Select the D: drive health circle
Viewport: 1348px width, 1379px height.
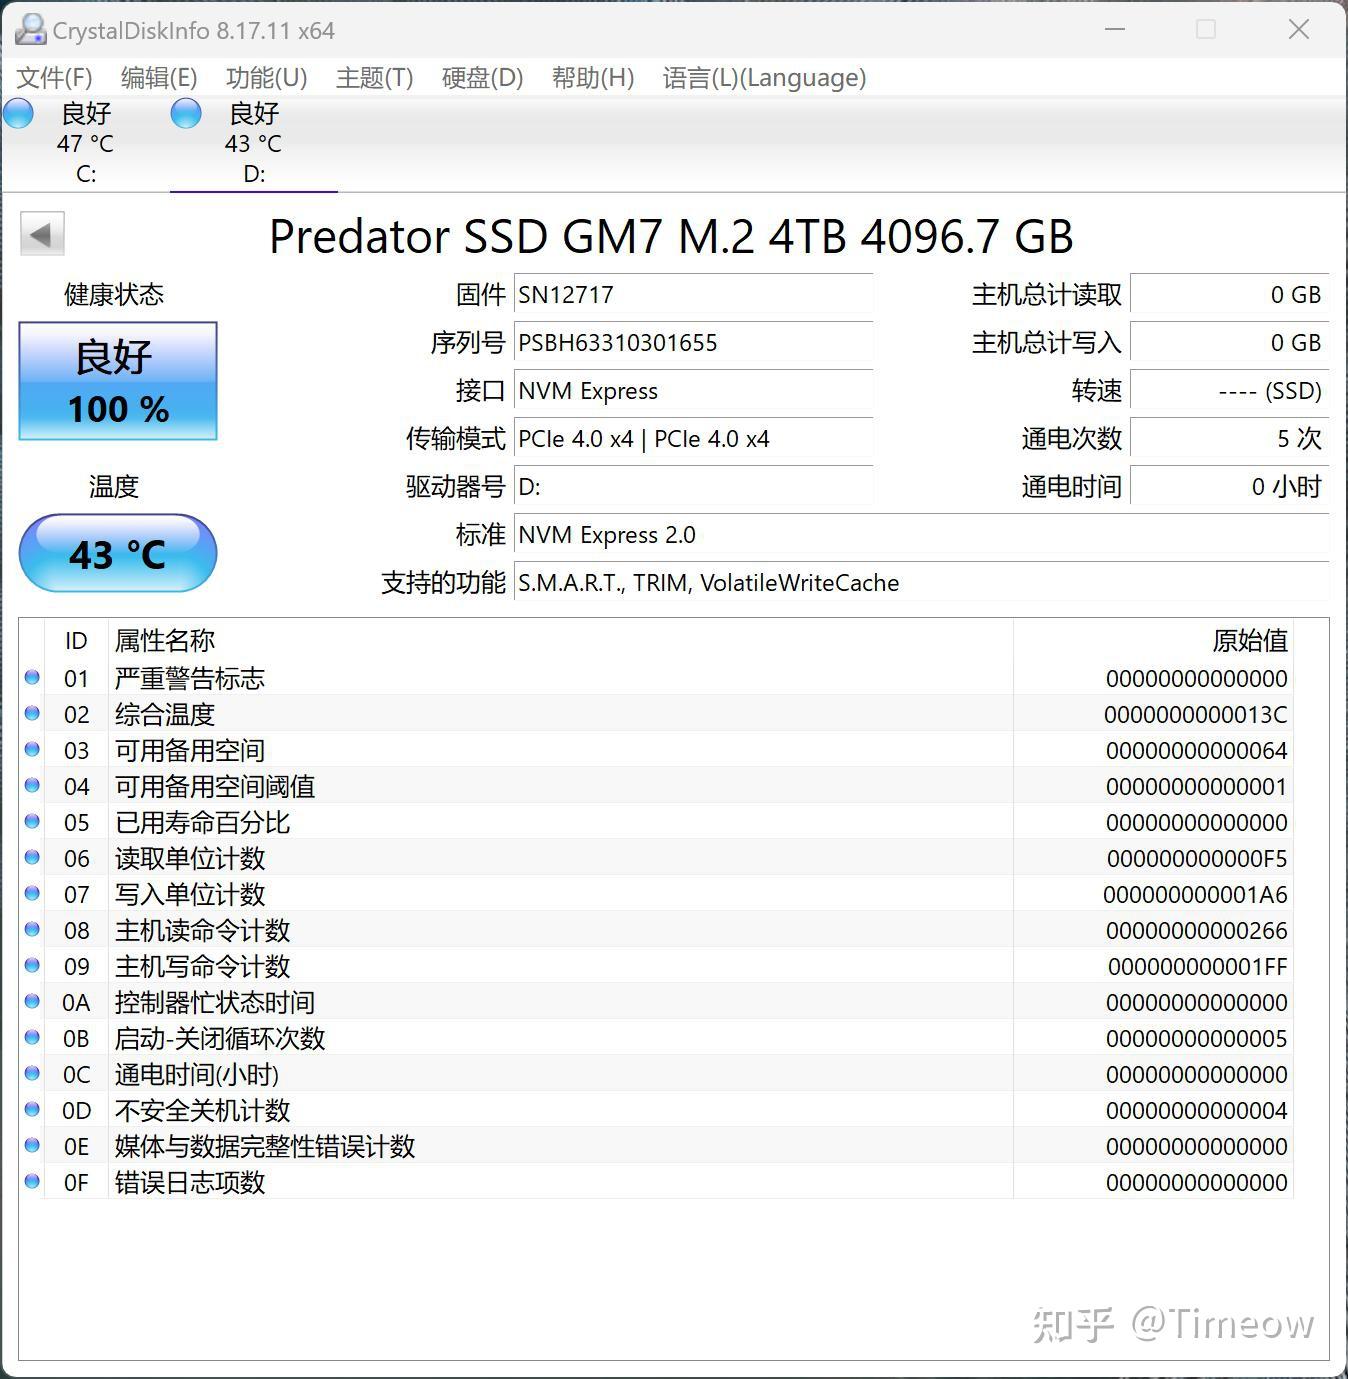tap(185, 114)
